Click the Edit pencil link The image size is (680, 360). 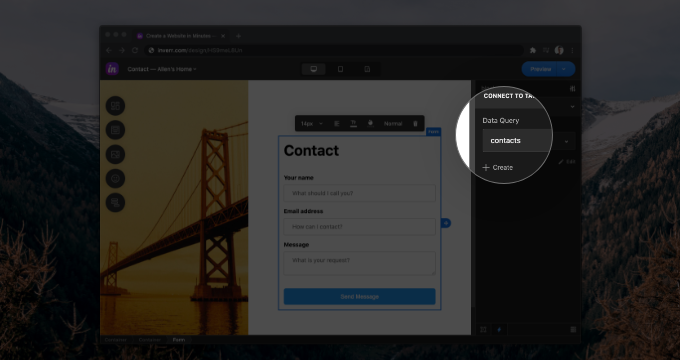567,162
